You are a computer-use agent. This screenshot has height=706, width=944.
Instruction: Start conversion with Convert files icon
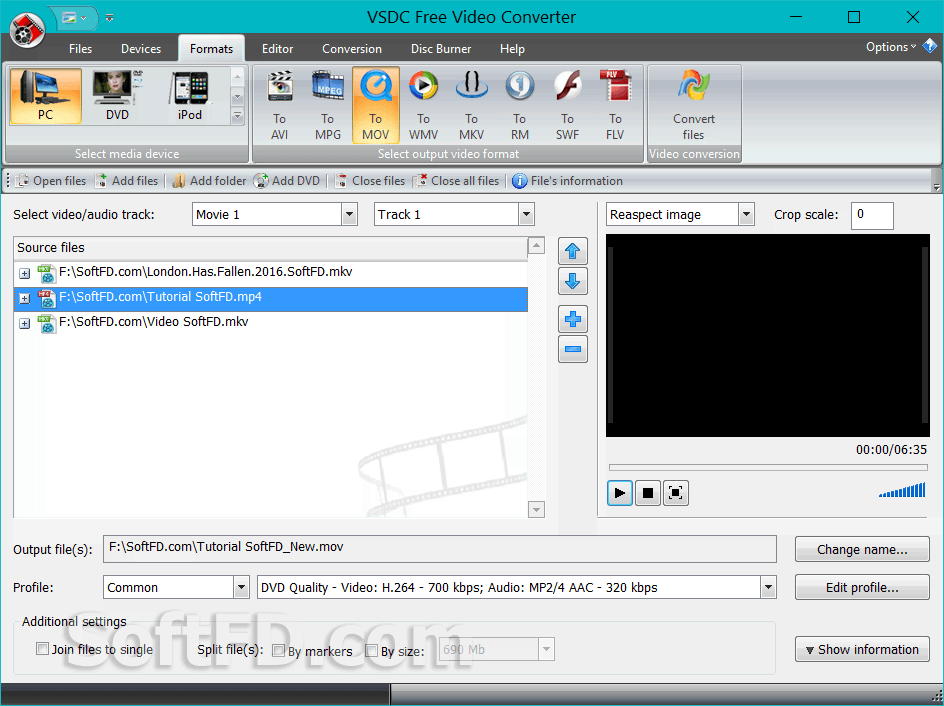694,105
